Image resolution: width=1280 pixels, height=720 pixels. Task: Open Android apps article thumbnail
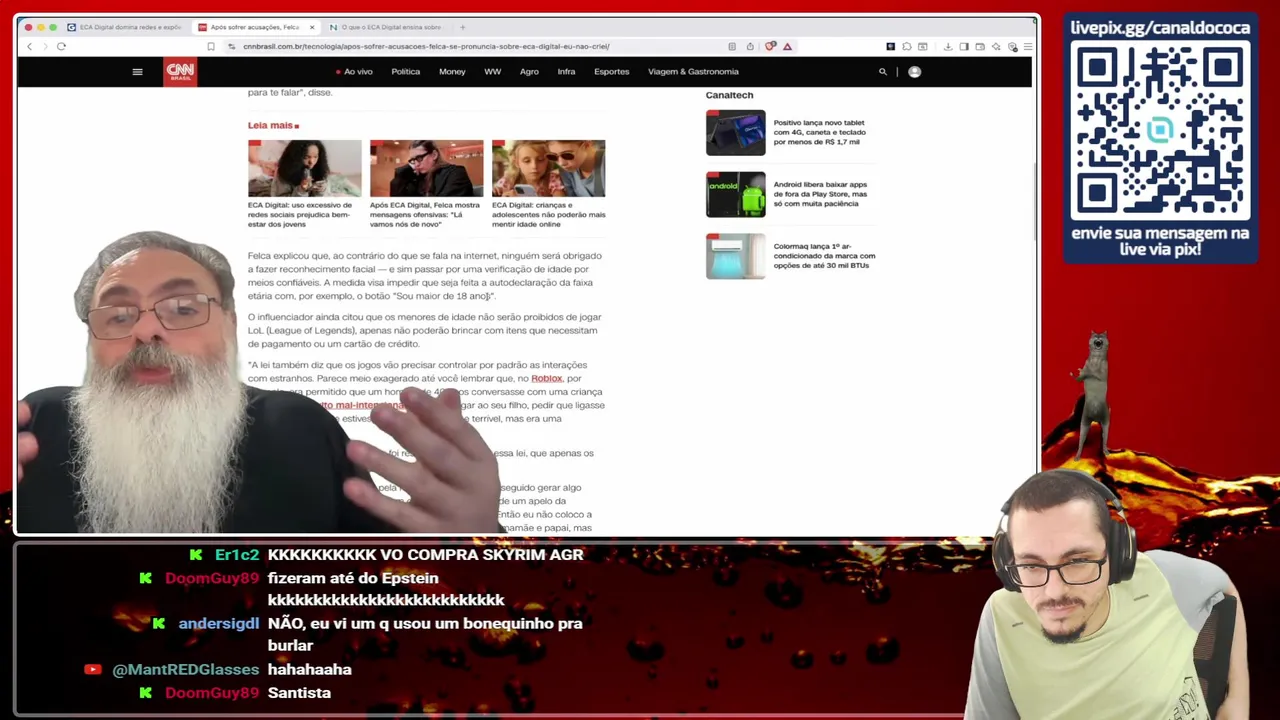pos(735,194)
